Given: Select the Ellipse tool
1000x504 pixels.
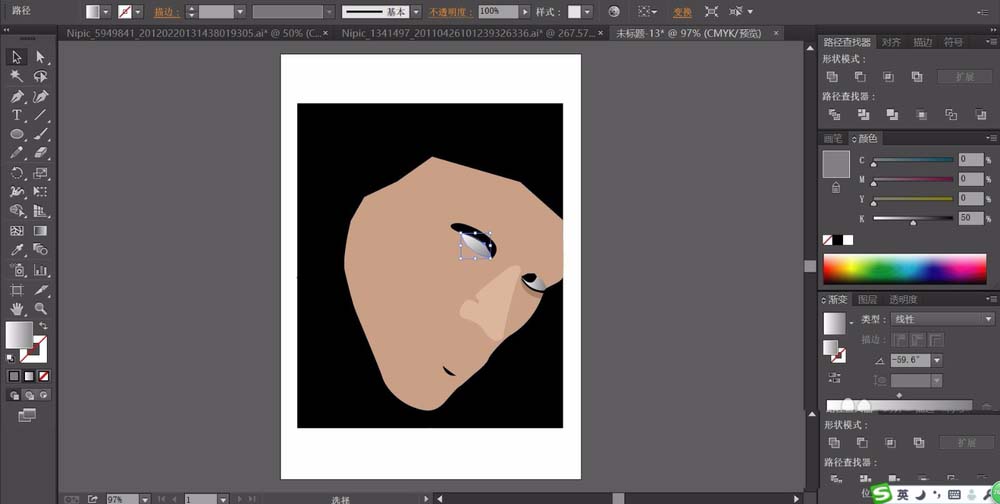Looking at the screenshot, I should (17, 135).
